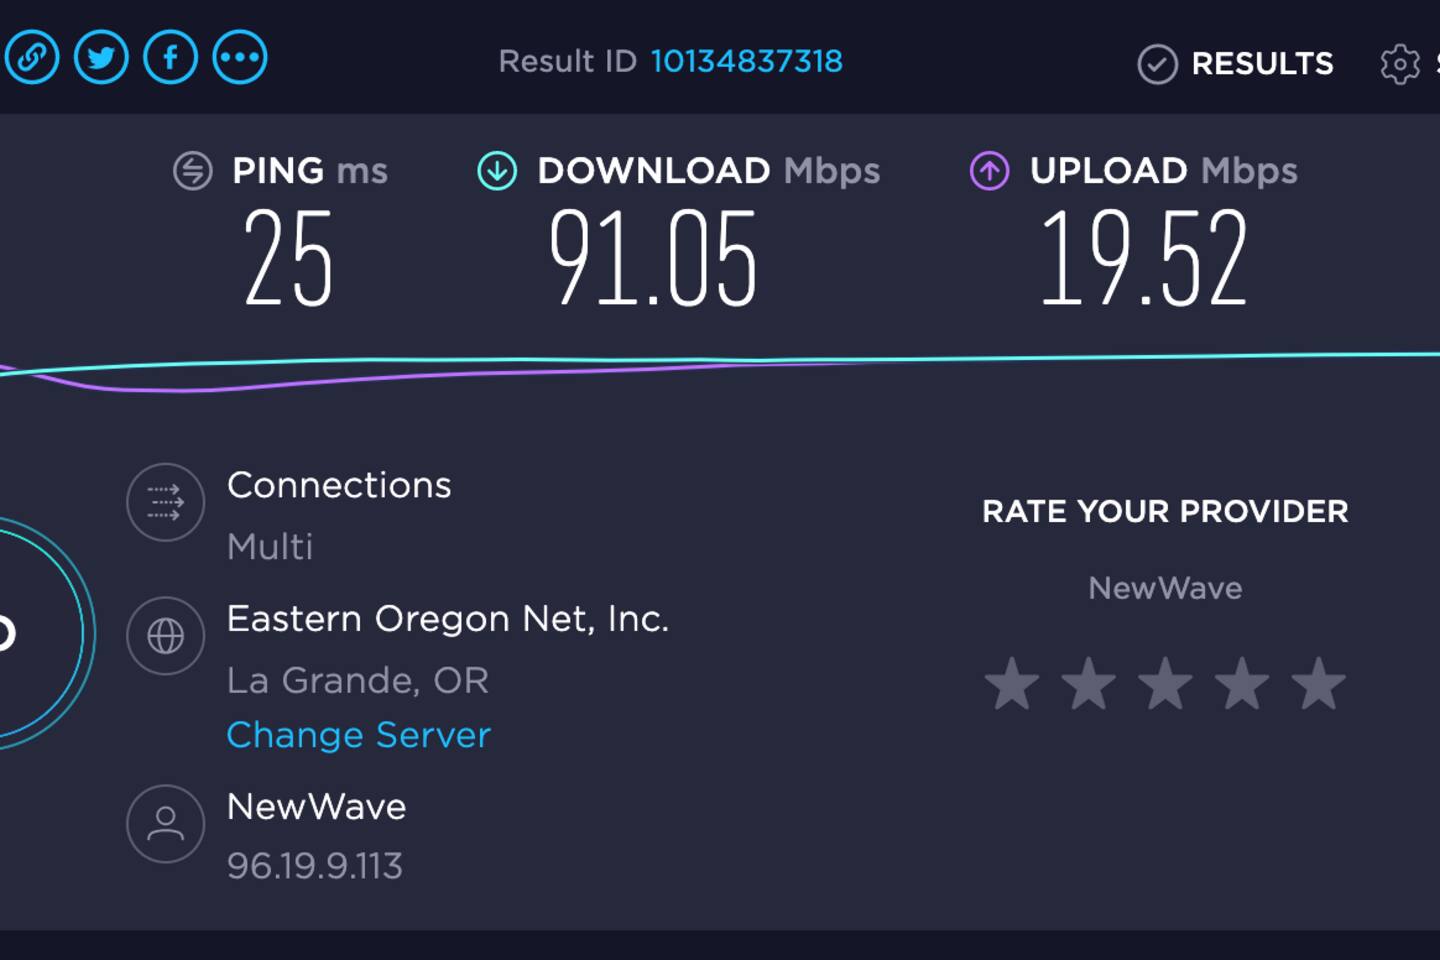1440x960 pixels.
Task: Open more sharing options icon
Action: pos(240,58)
